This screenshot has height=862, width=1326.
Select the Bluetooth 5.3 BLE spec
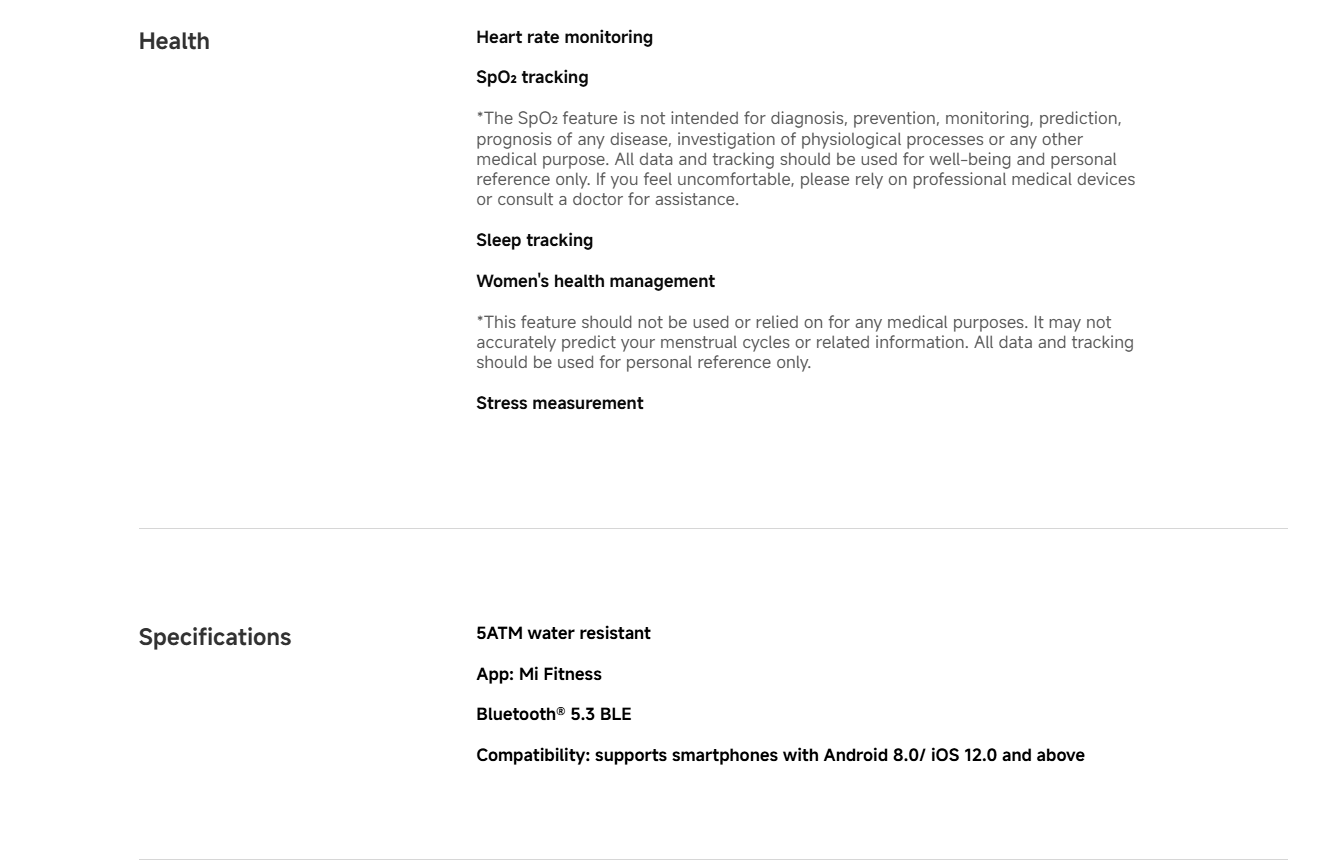pyautogui.click(x=553, y=714)
